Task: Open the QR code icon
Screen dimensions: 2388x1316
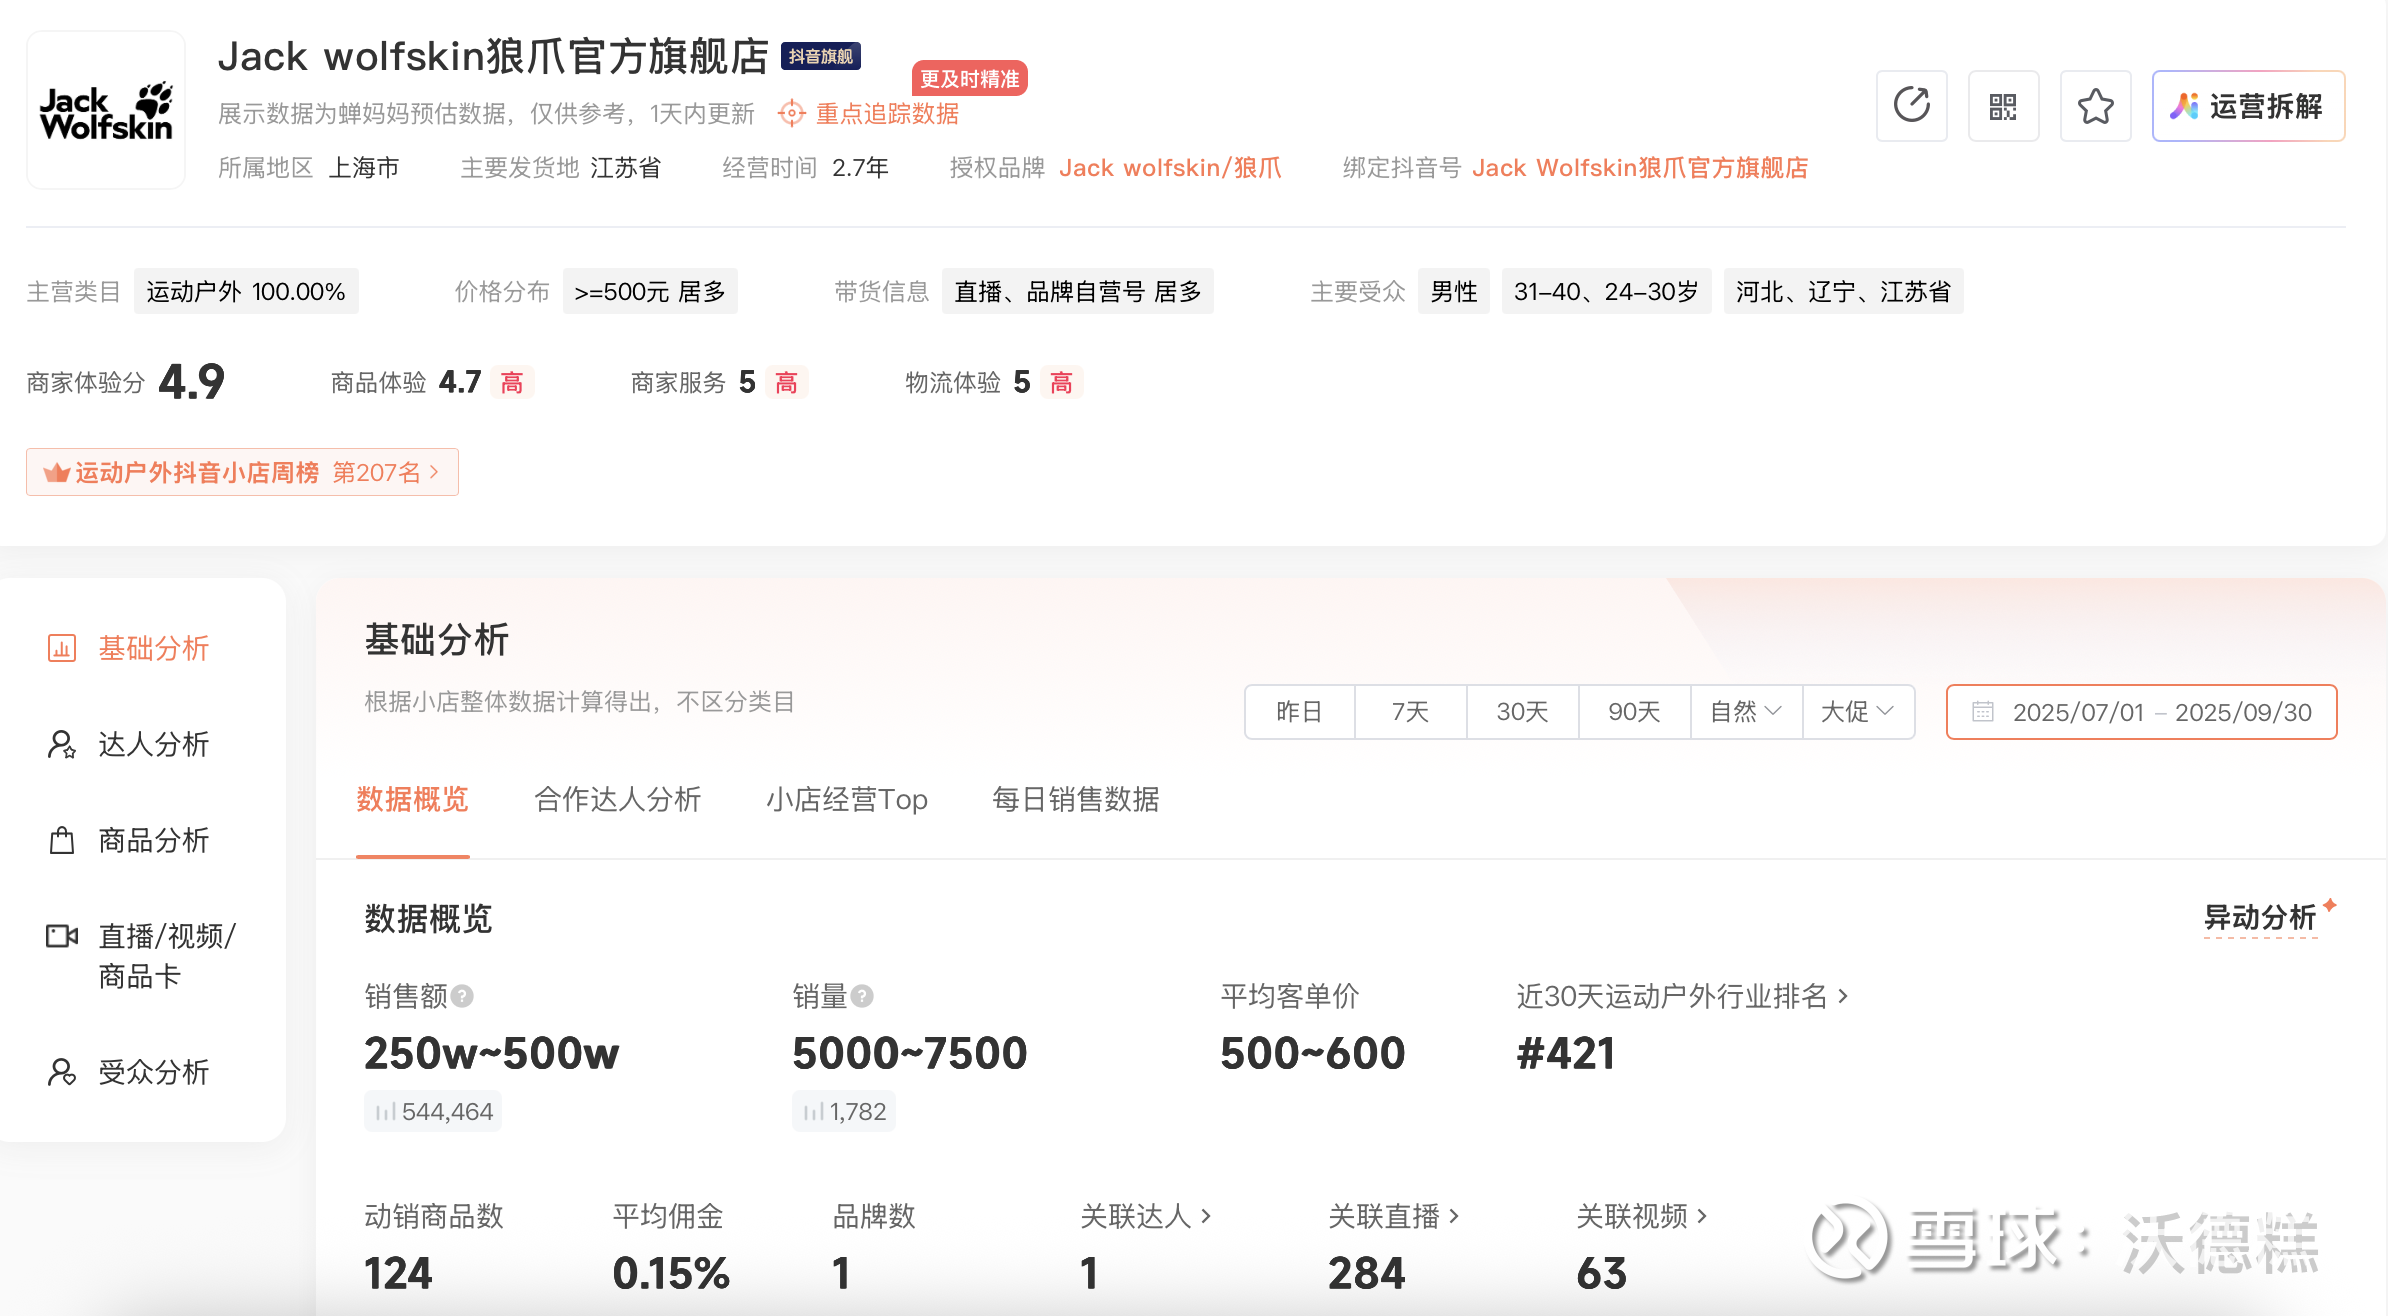Action: [x=2003, y=106]
